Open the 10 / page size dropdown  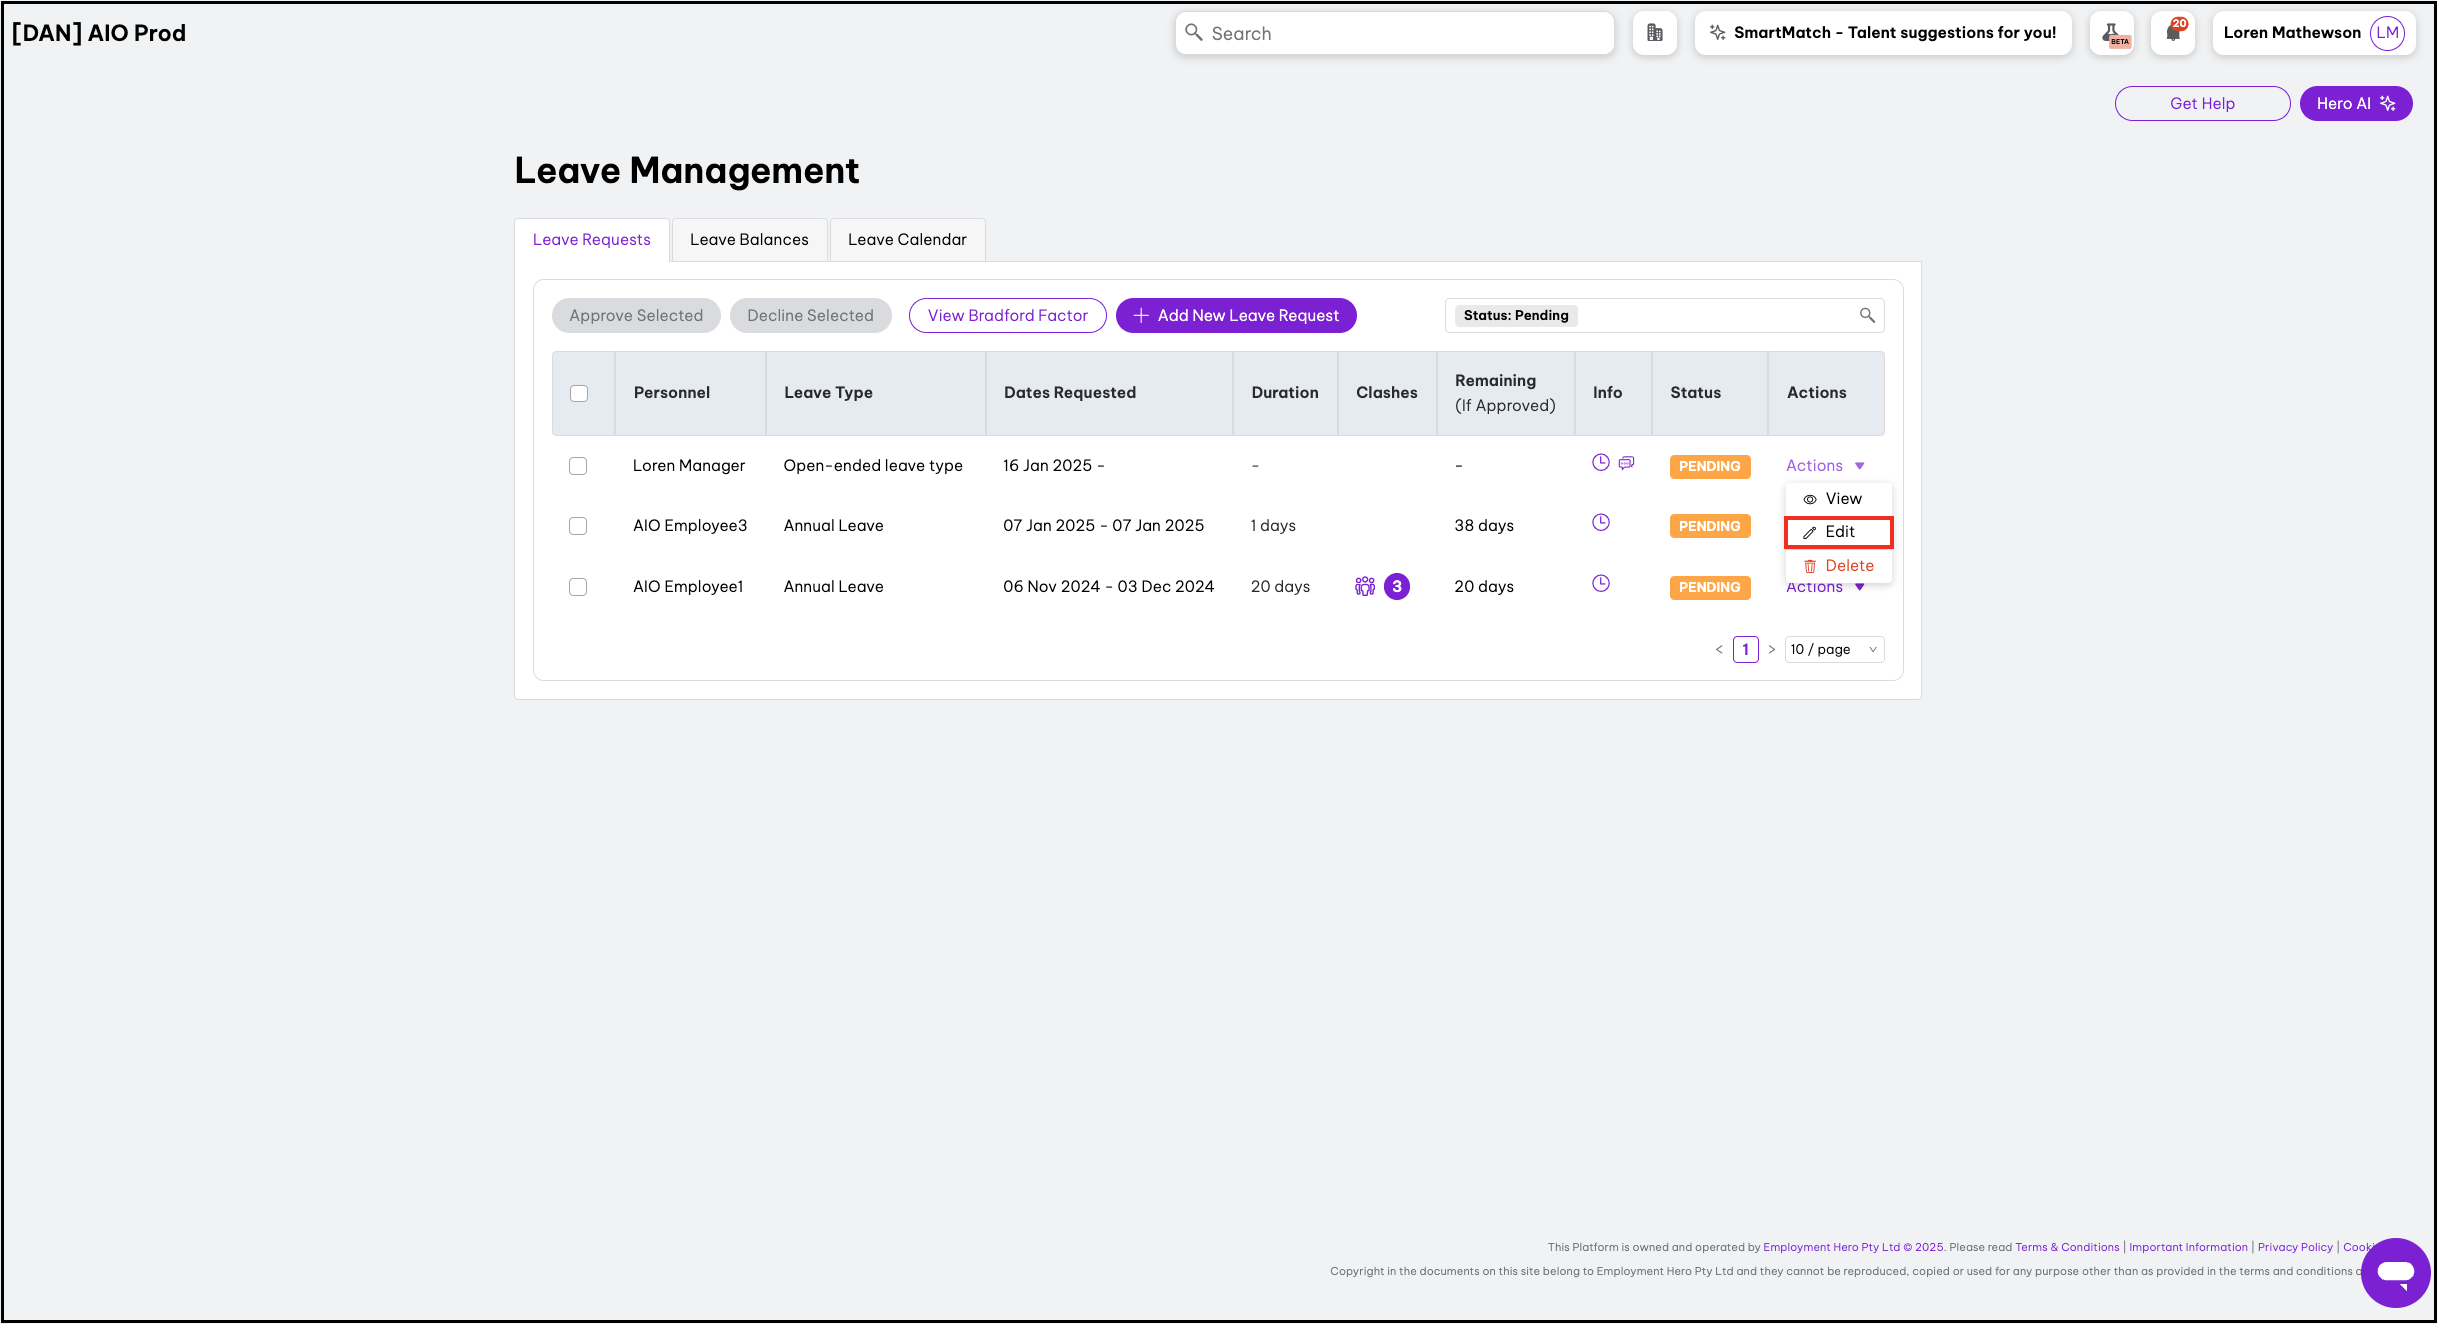pos(1834,649)
